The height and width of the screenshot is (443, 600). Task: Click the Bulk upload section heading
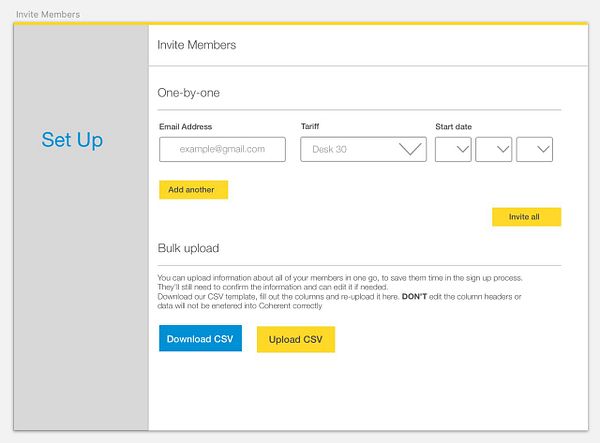pyautogui.click(x=188, y=248)
